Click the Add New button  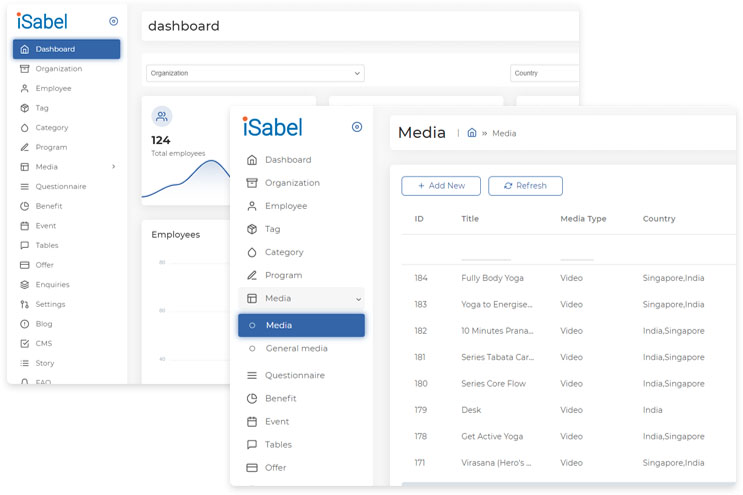pyautogui.click(x=440, y=186)
